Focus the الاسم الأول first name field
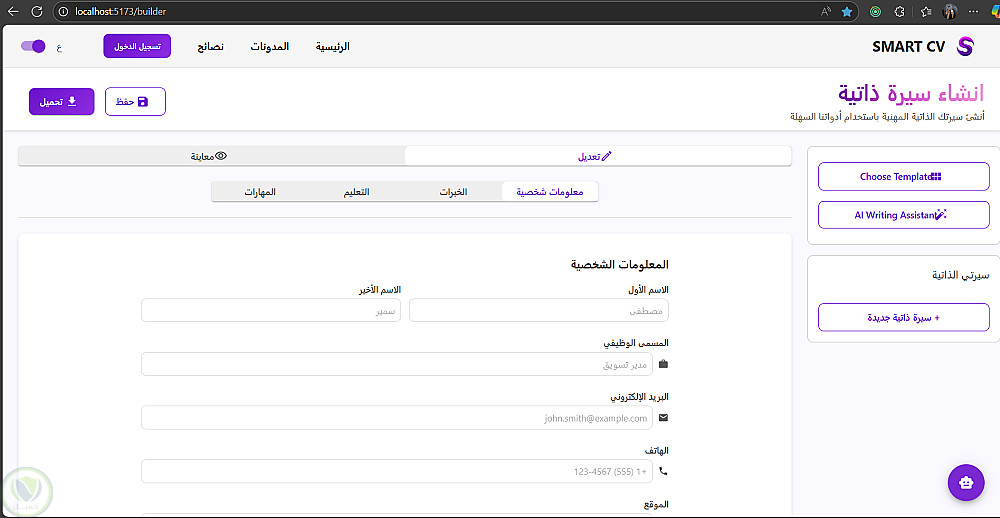 coord(539,311)
